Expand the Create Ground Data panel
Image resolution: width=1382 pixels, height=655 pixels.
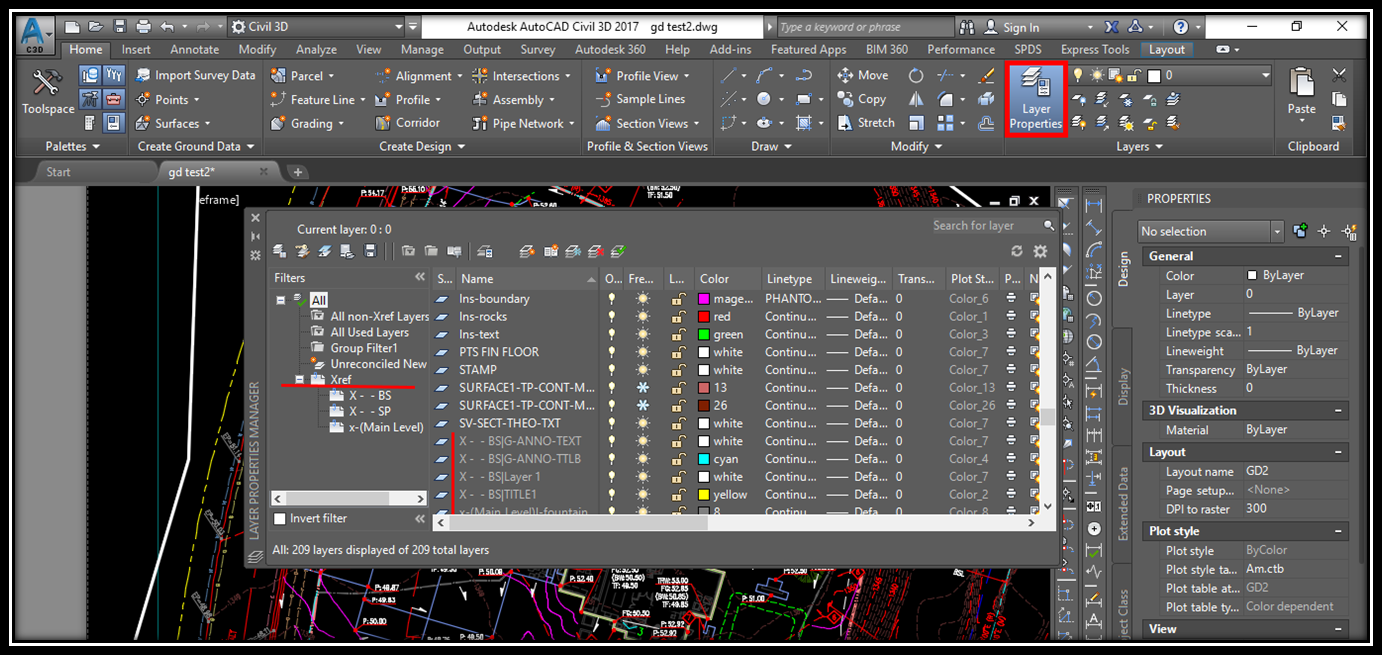[196, 146]
